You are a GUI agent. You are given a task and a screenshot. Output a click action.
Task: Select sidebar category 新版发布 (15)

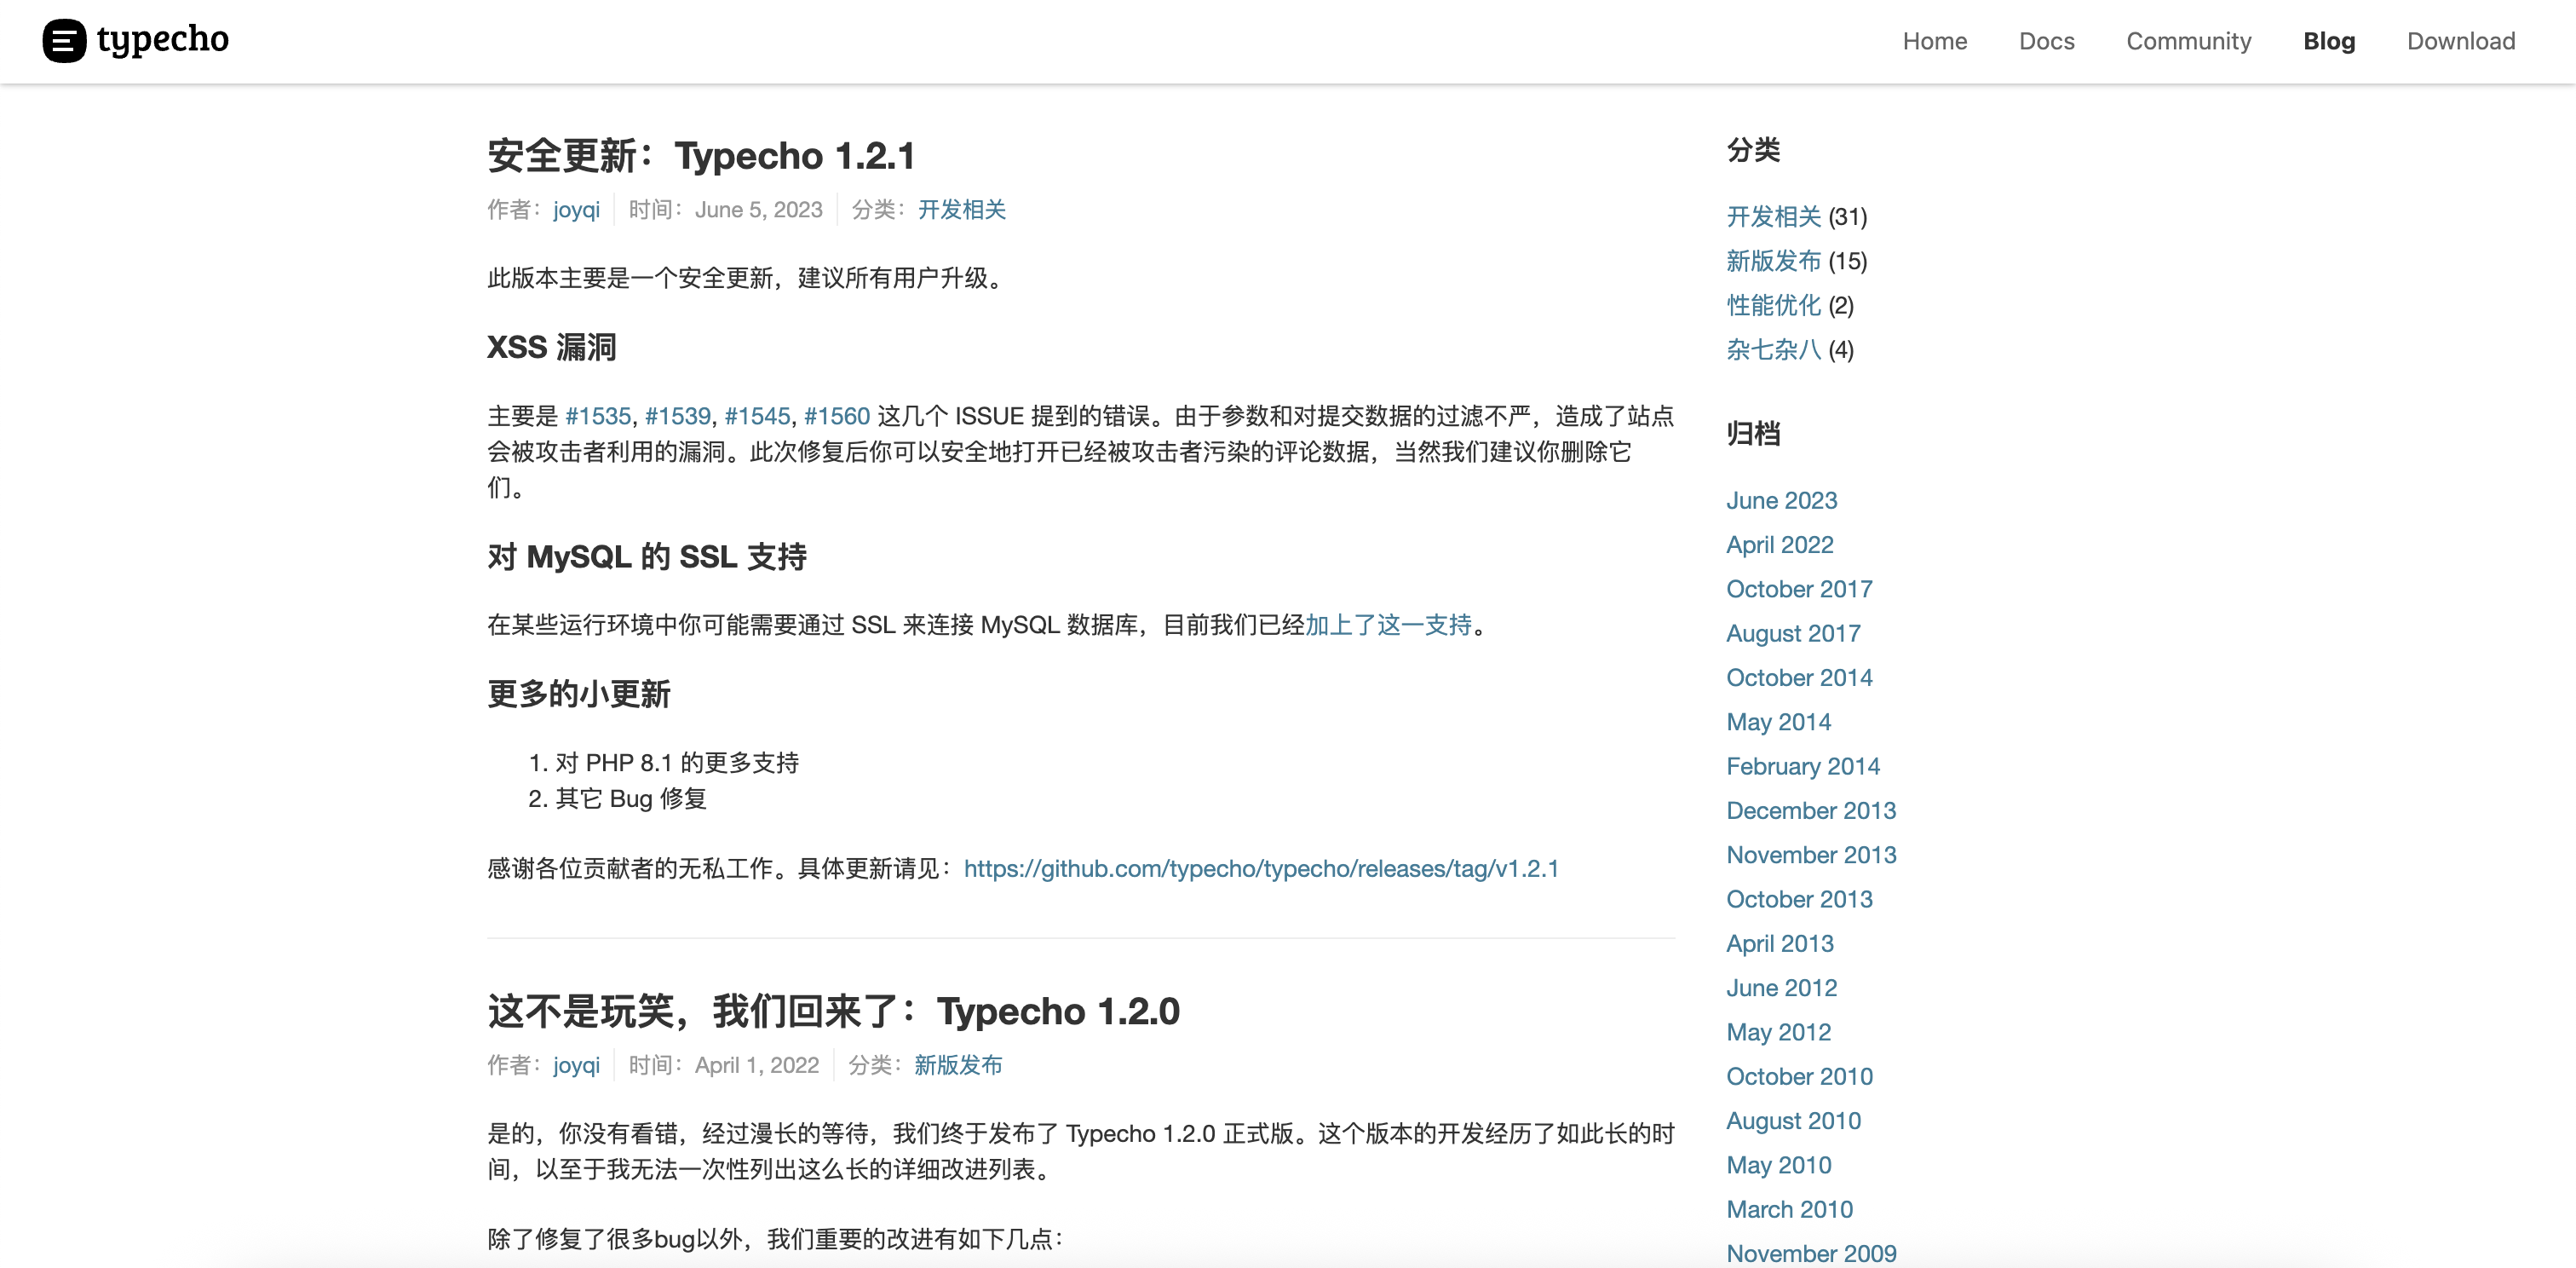(1774, 261)
